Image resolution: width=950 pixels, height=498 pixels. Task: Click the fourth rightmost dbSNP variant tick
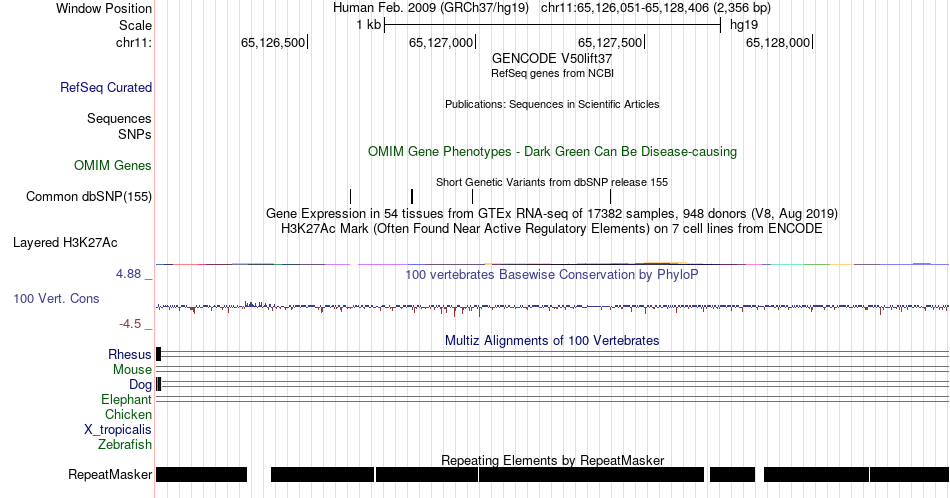click(x=611, y=196)
